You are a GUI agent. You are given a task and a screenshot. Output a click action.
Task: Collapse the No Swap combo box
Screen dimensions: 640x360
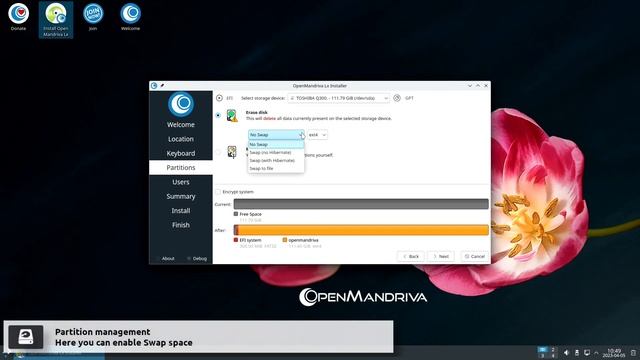[276, 135]
